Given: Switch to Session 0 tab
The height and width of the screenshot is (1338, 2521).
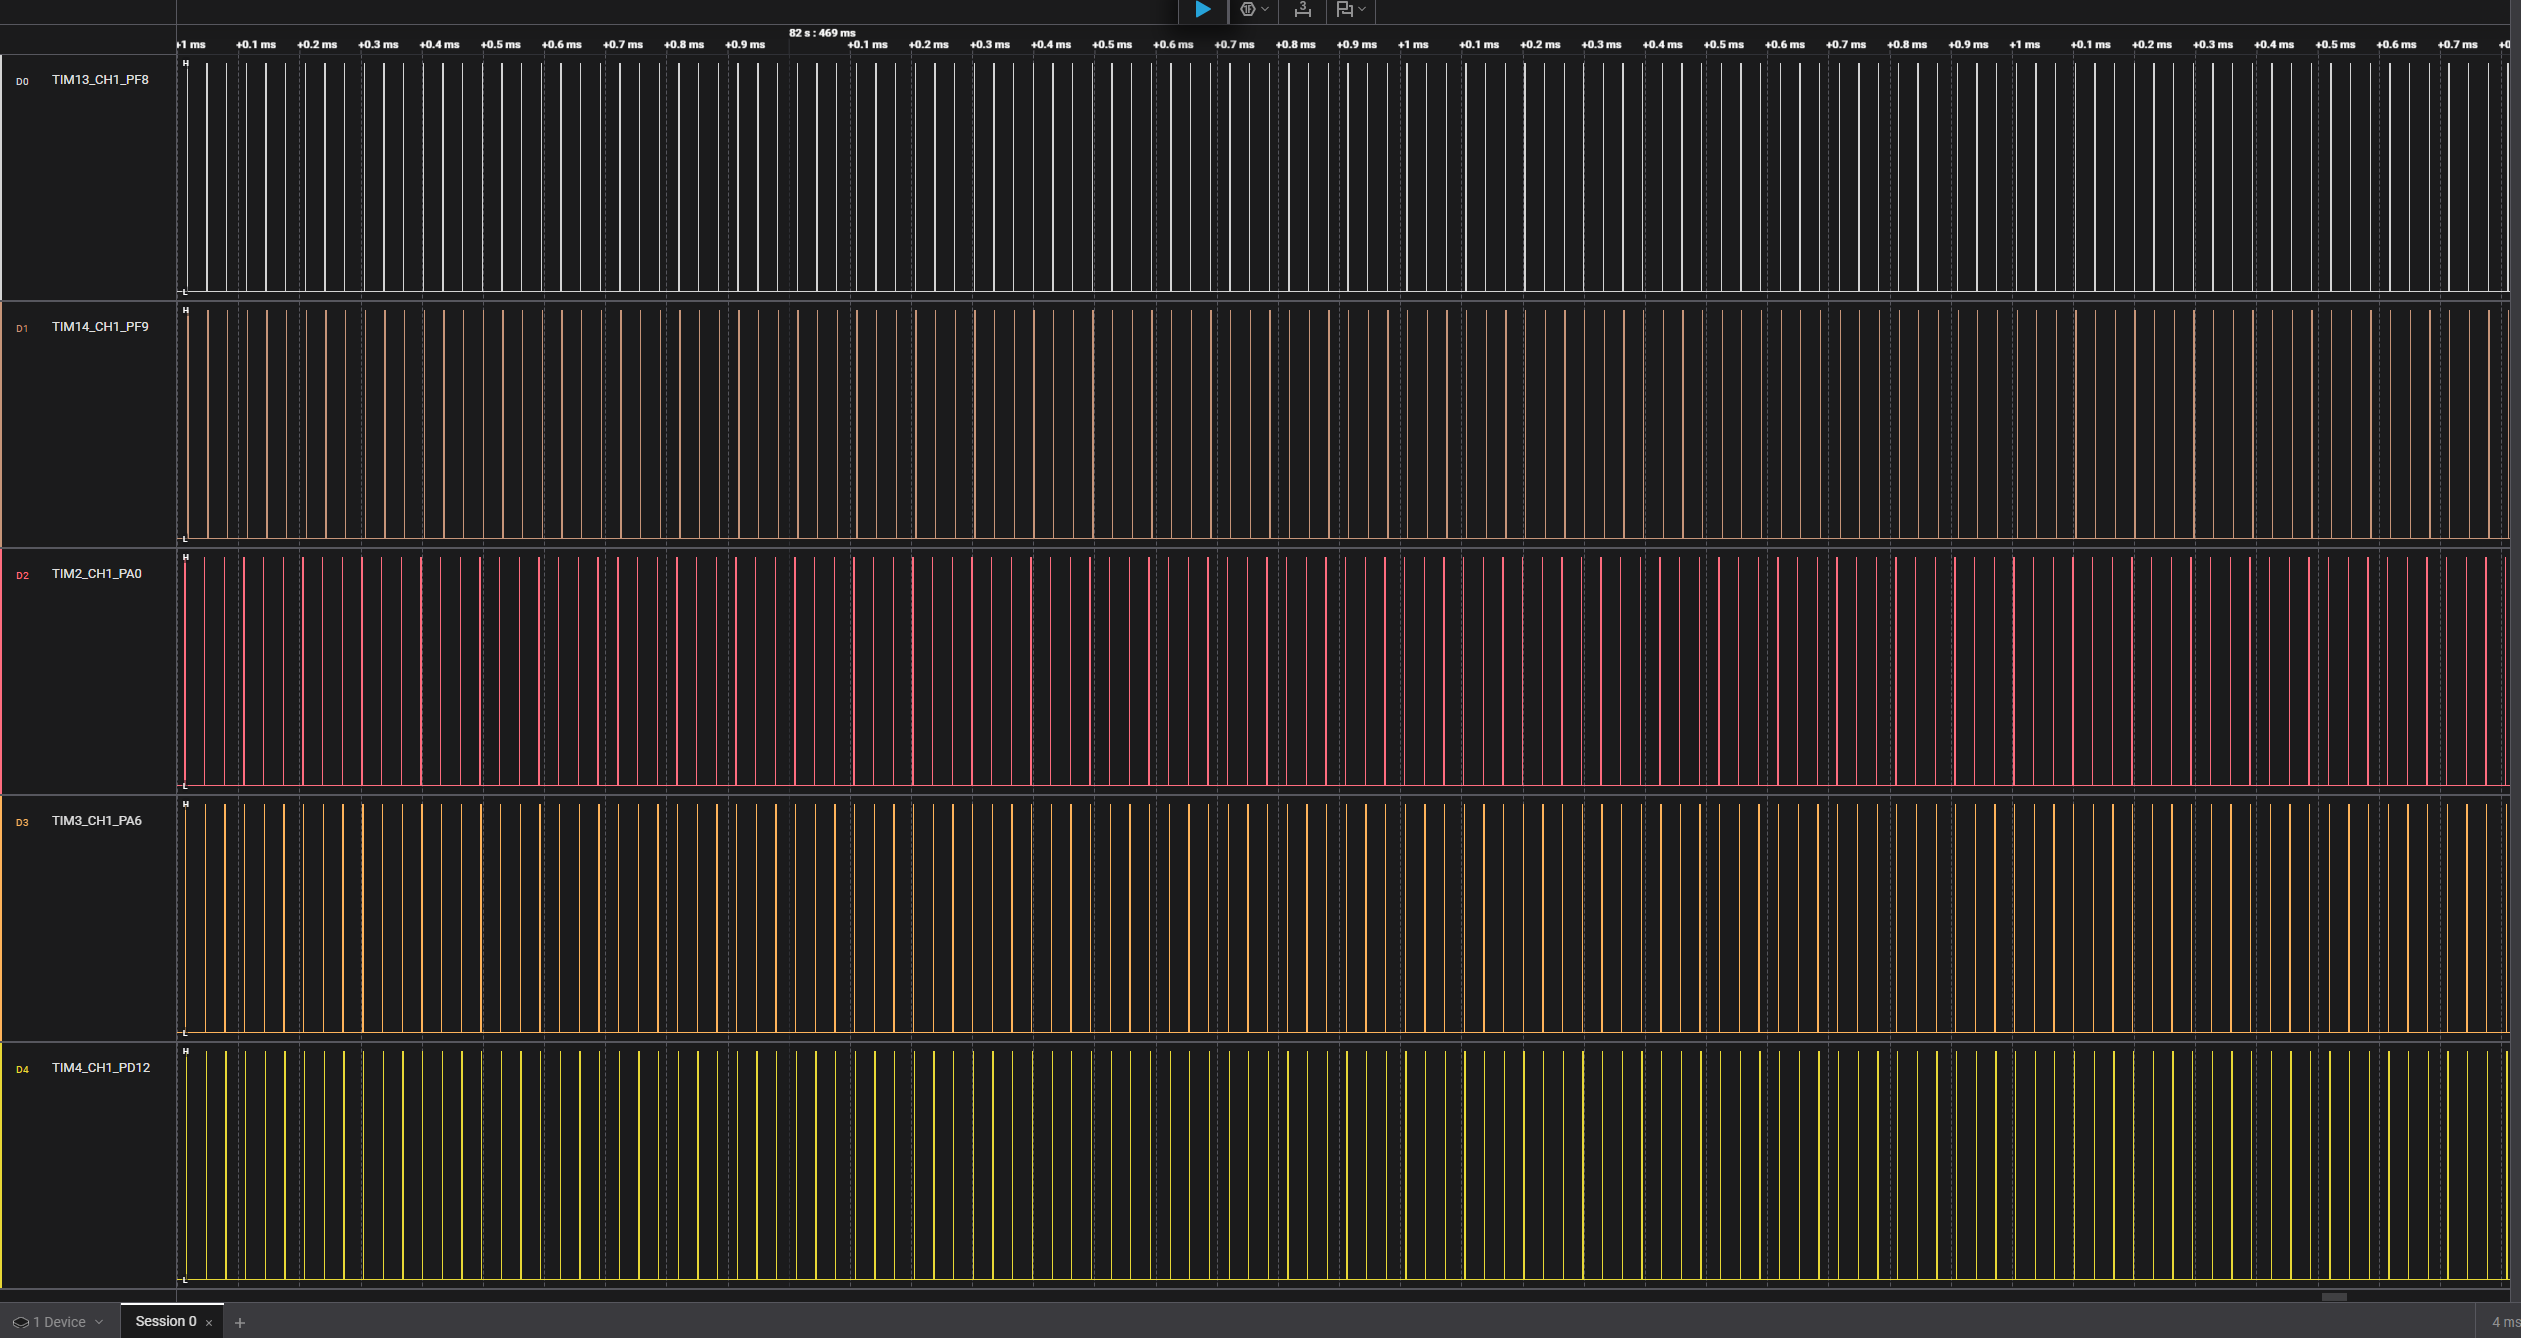Looking at the screenshot, I should click(x=165, y=1321).
